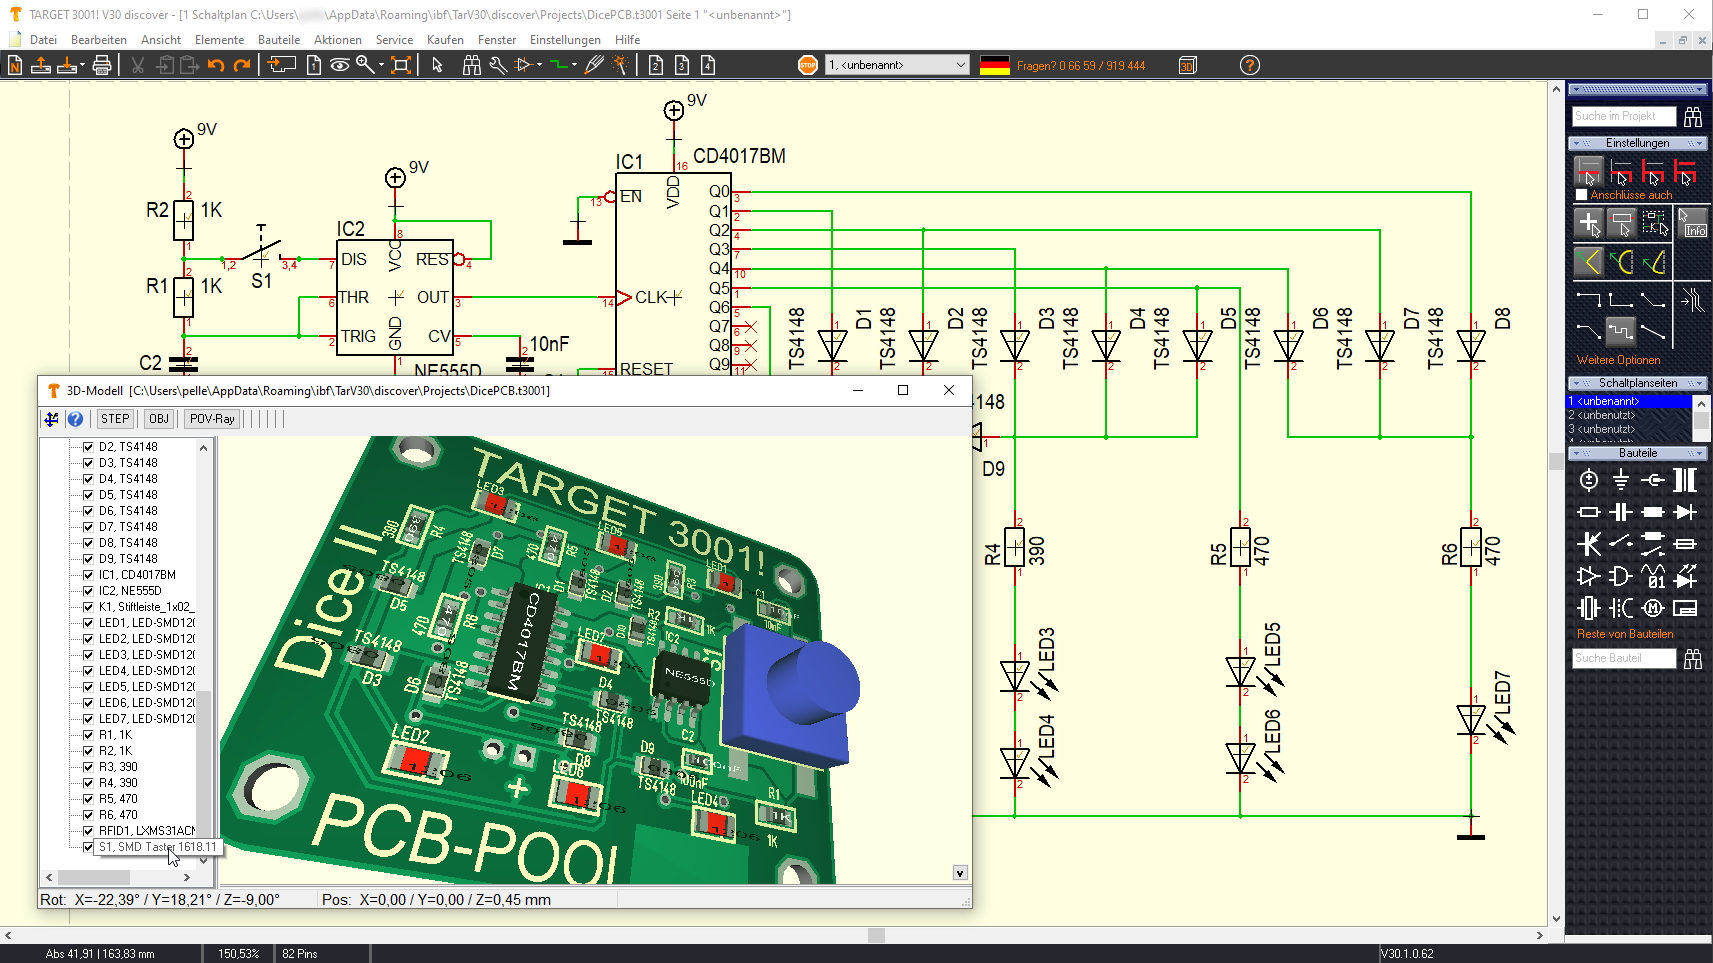Enable the 'Anschlüsse auch' checkbox
The width and height of the screenshot is (1713, 963).
click(1581, 195)
